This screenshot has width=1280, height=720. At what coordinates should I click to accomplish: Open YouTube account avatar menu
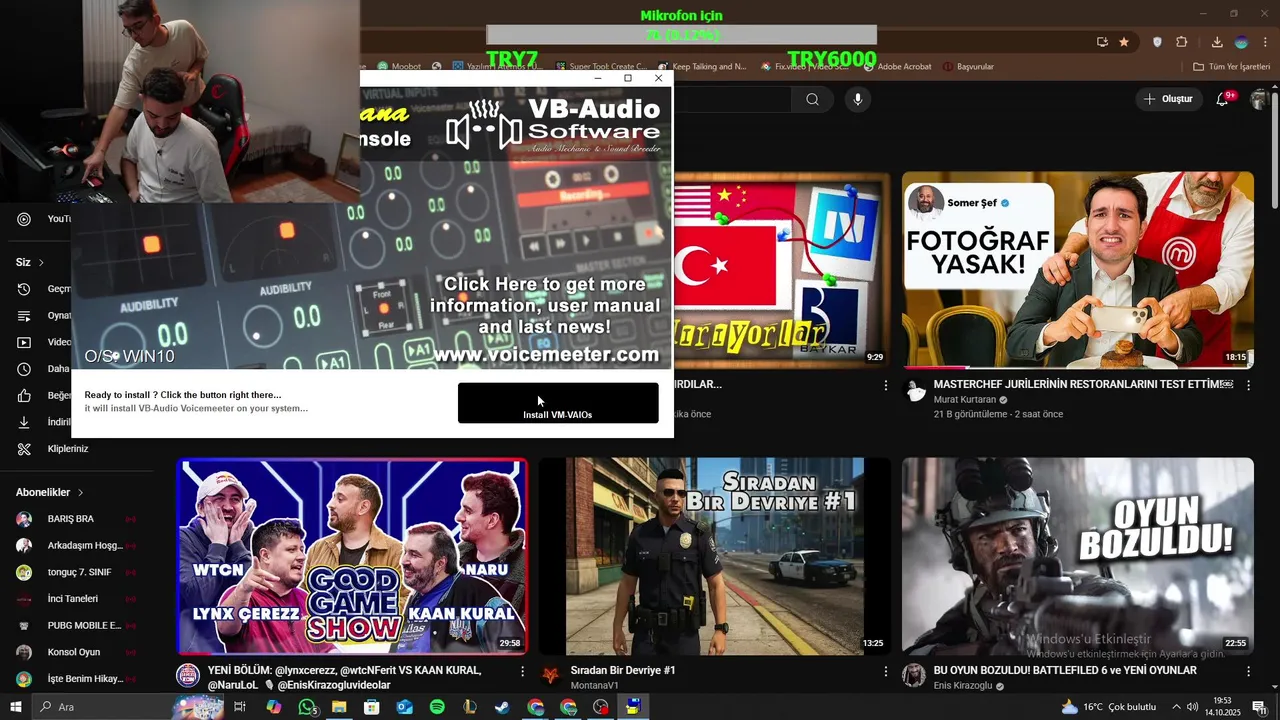pyautogui.click(x=1259, y=99)
